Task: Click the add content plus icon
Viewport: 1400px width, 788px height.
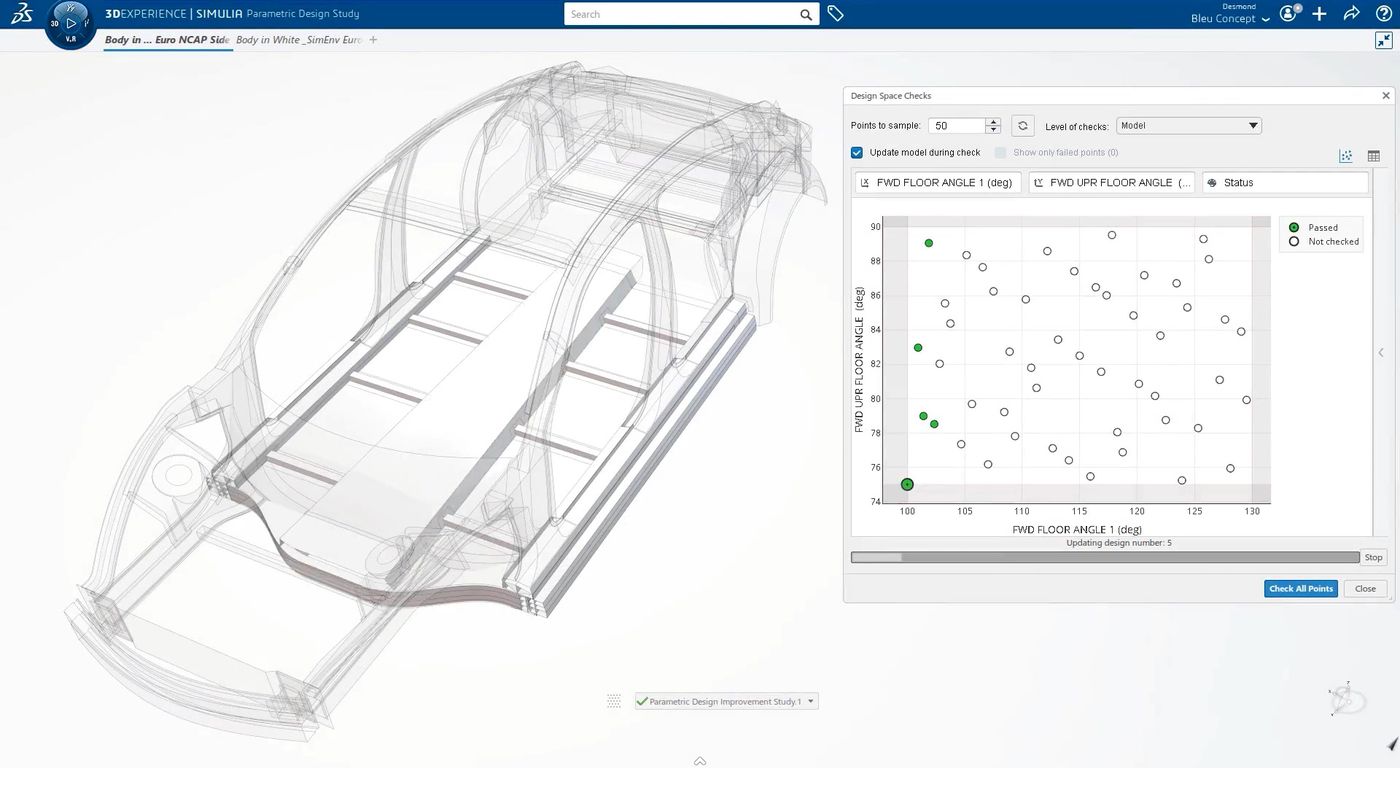Action: 1319,14
